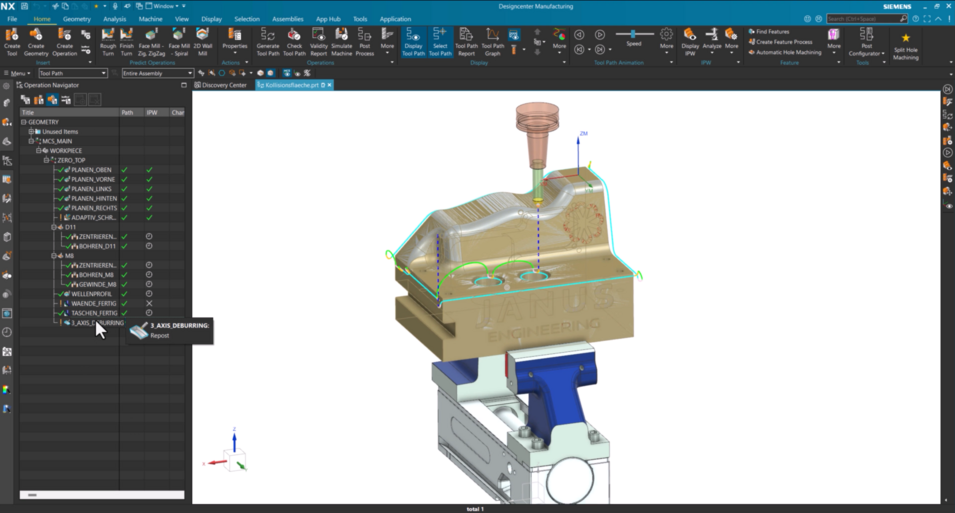Click the Analyze IPW icon
The height and width of the screenshot is (513, 955).
pos(711,40)
